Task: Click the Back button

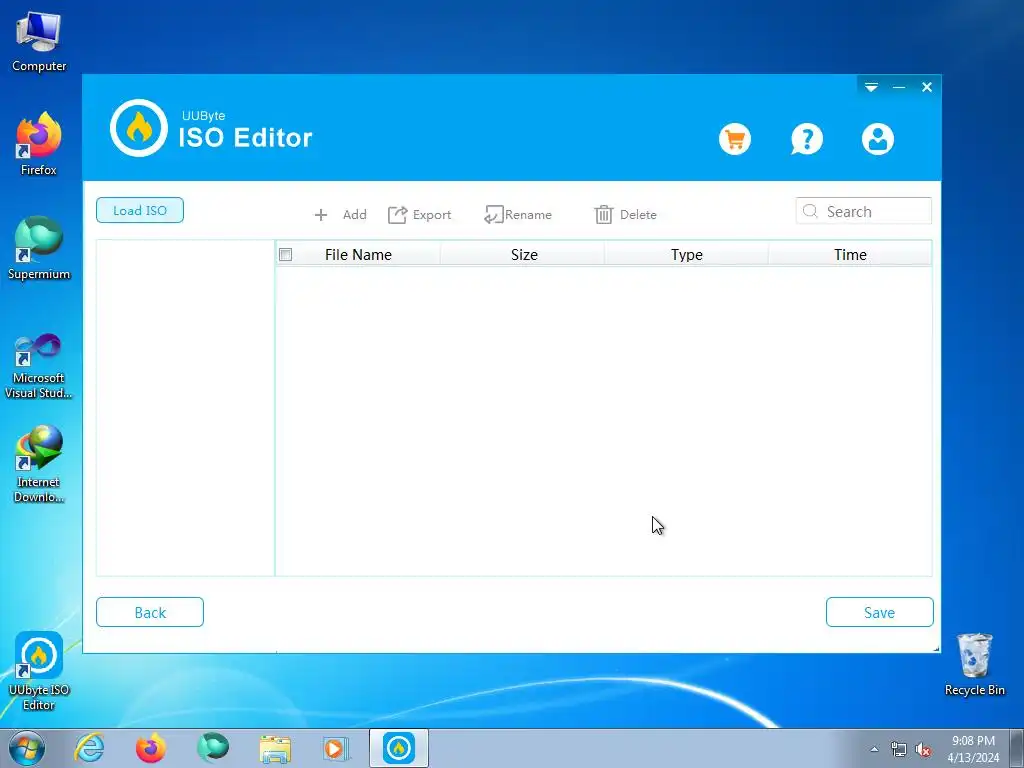Action: [150, 613]
